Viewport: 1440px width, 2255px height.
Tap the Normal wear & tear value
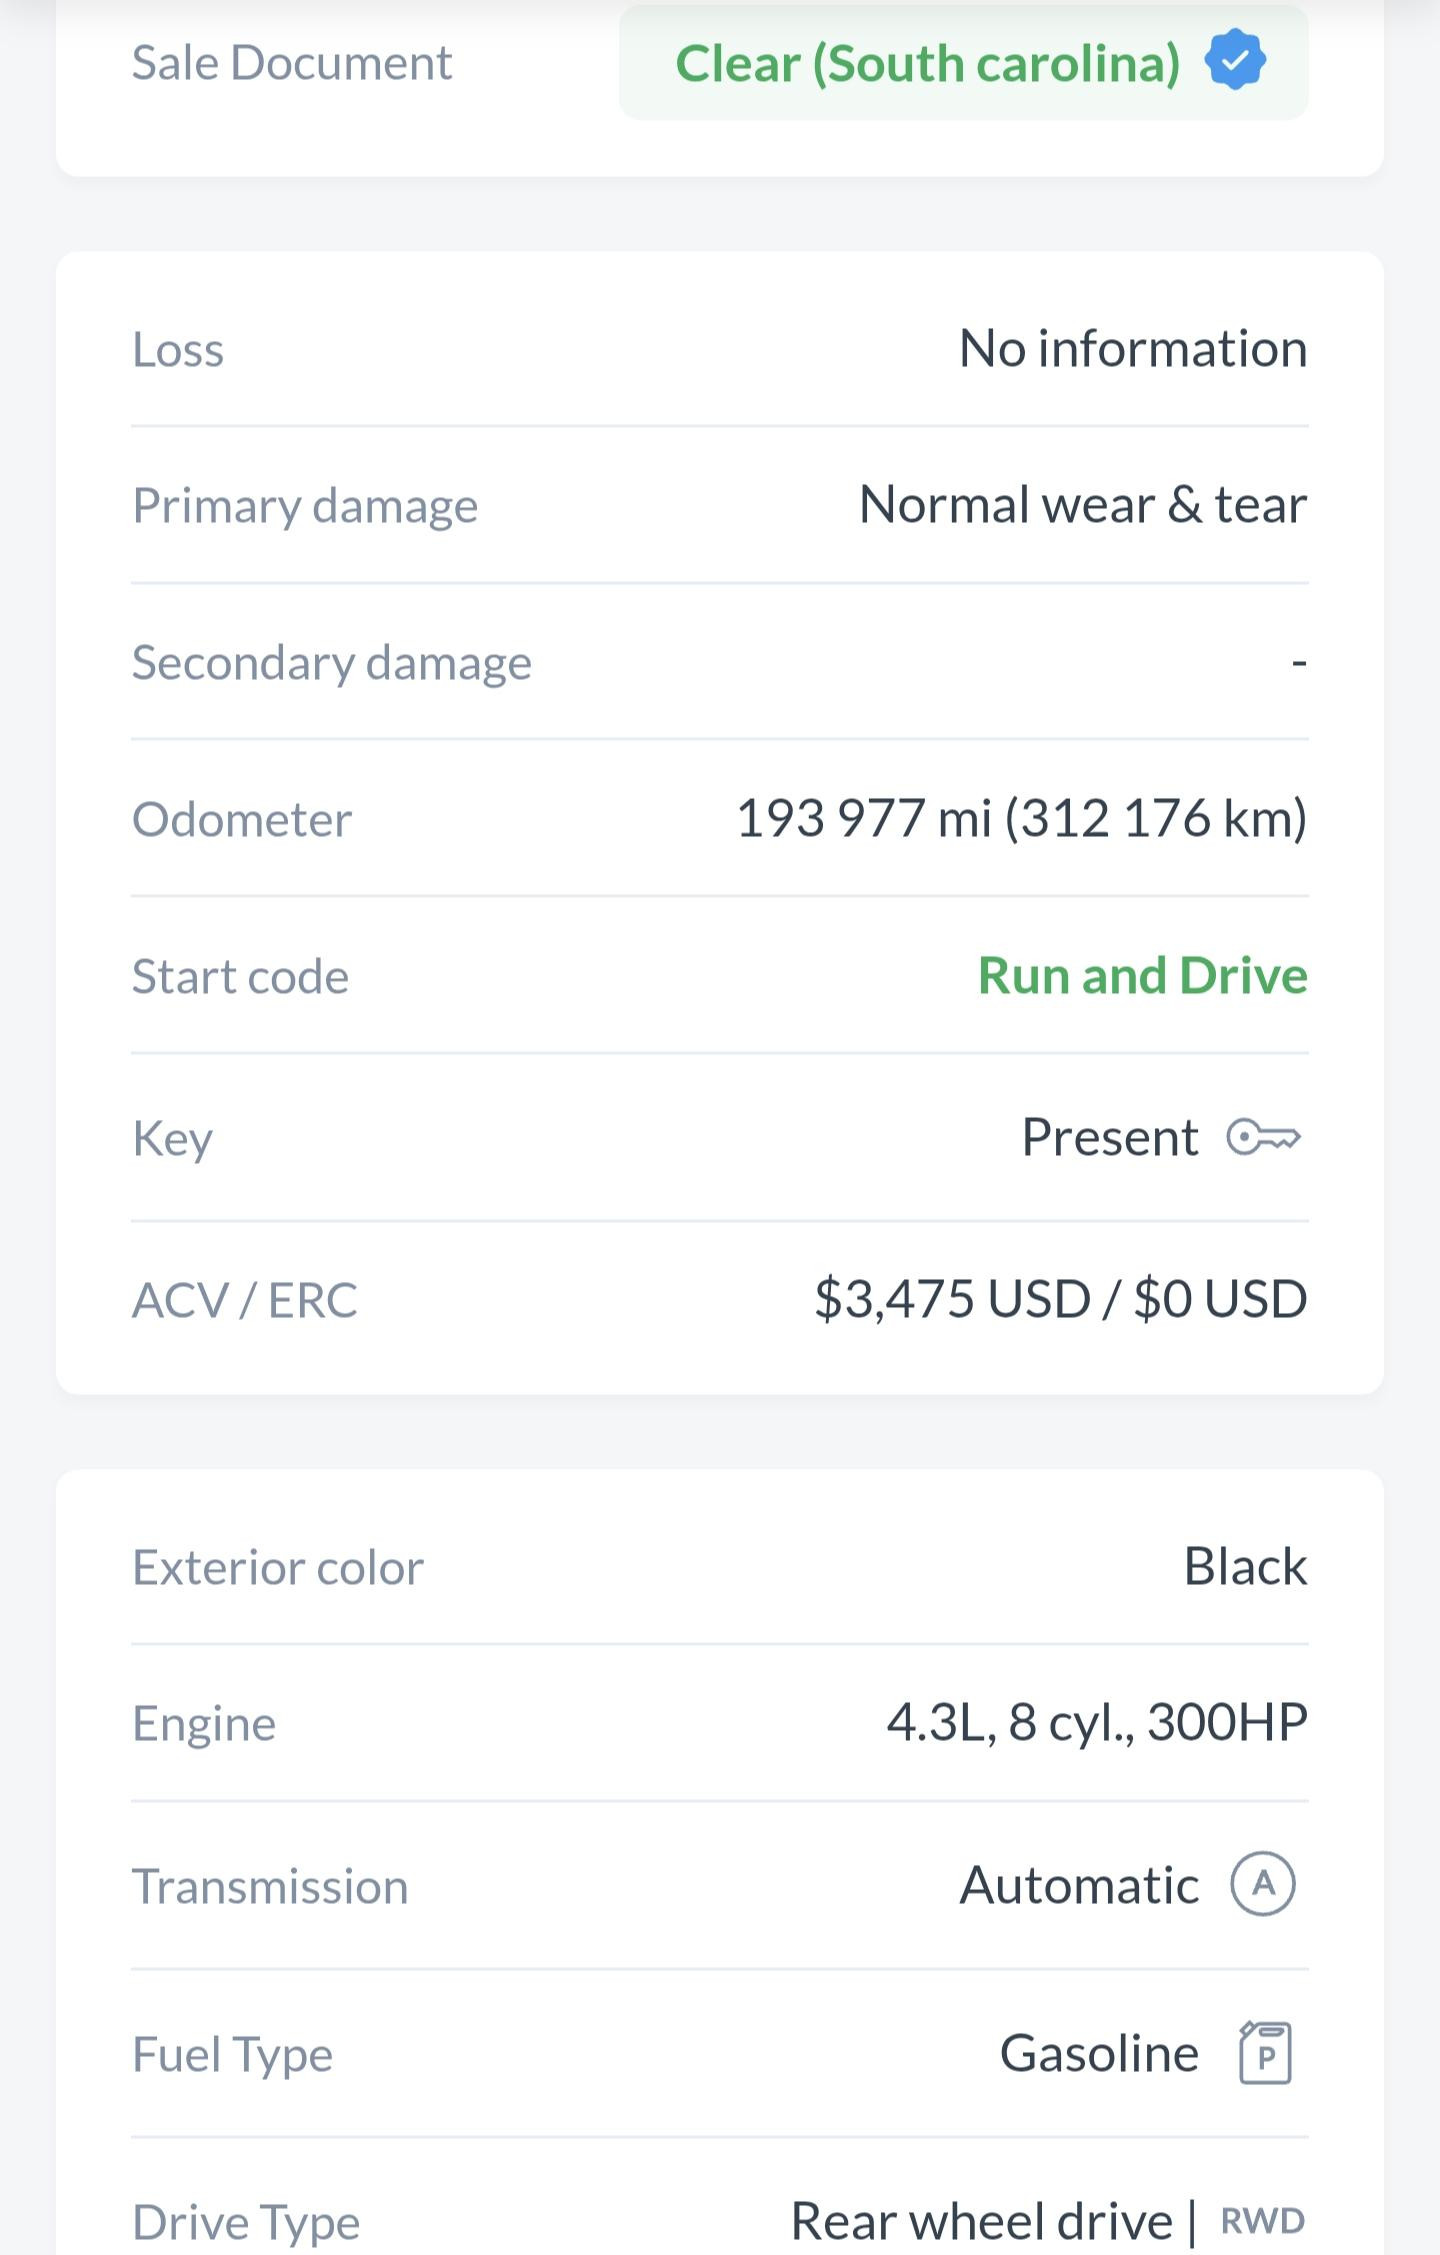pyautogui.click(x=1082, y=504)
